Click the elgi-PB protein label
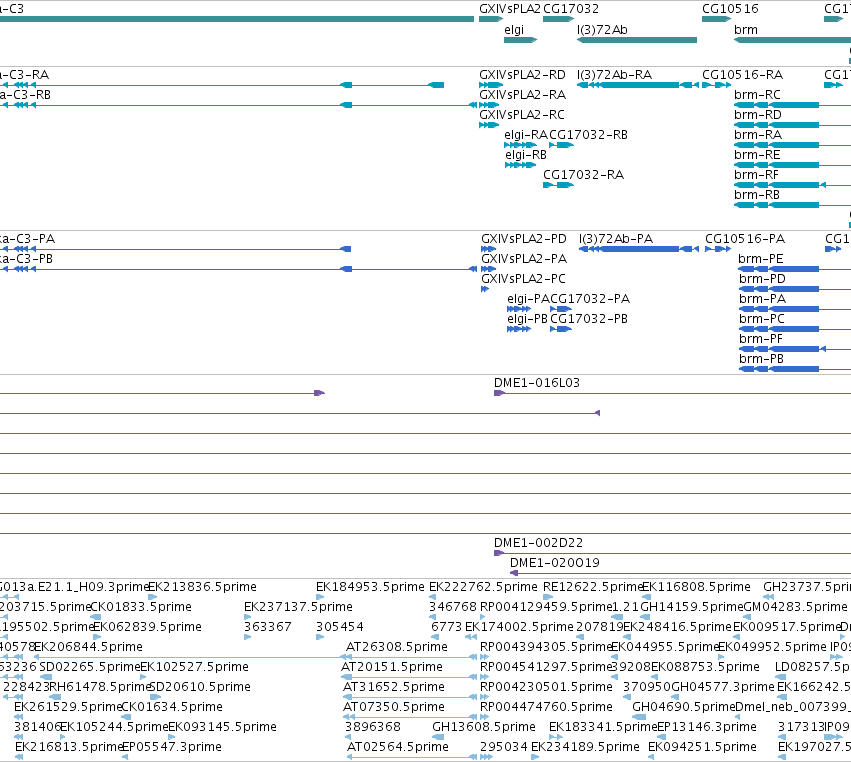Screen dimensions: 851x762 [x=527, y=319]
